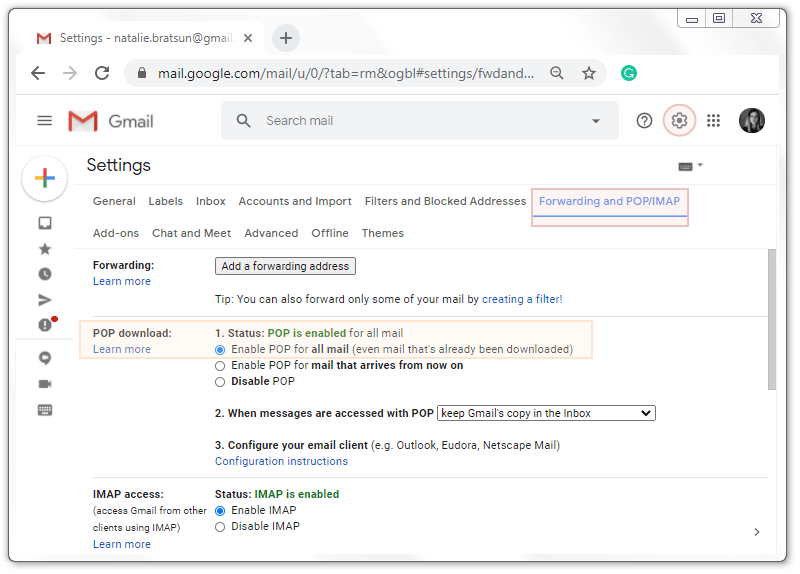Open Learn more under Forwarding
The image size is (800, 574).
coord(122,282)
